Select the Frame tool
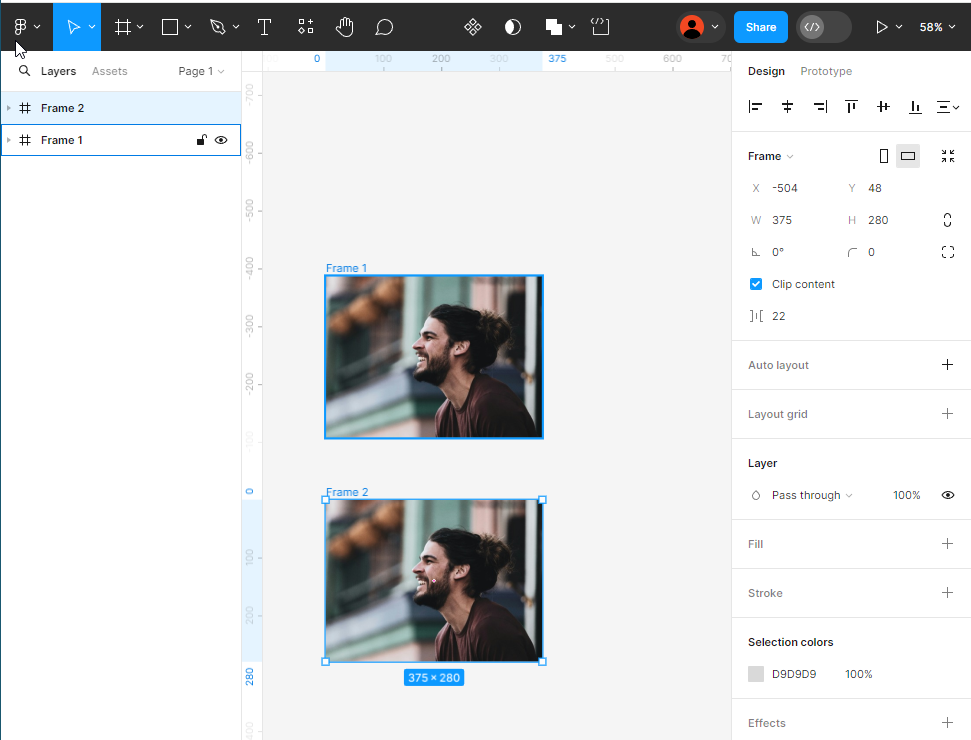This screenshot has width=971, height=740. [123, 27]
